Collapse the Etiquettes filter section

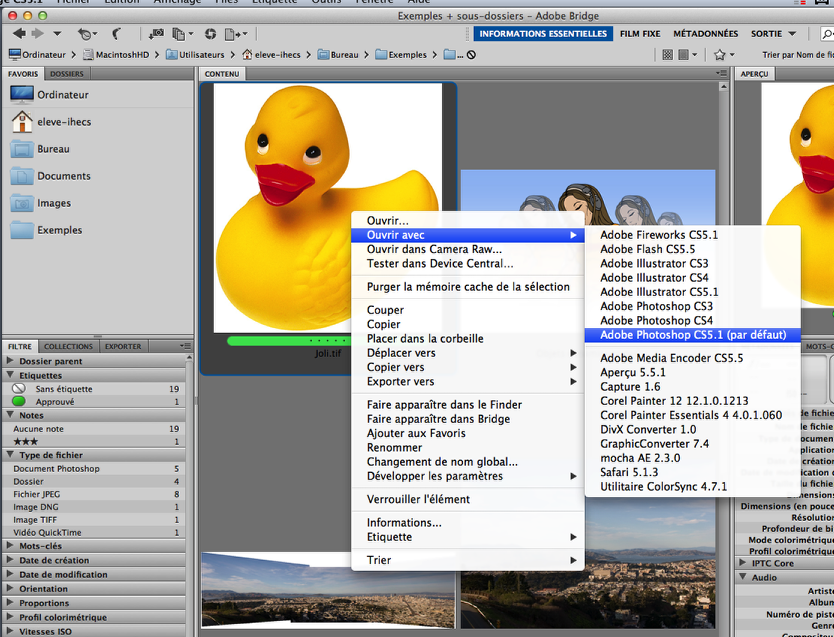click(x=10, y=375)
